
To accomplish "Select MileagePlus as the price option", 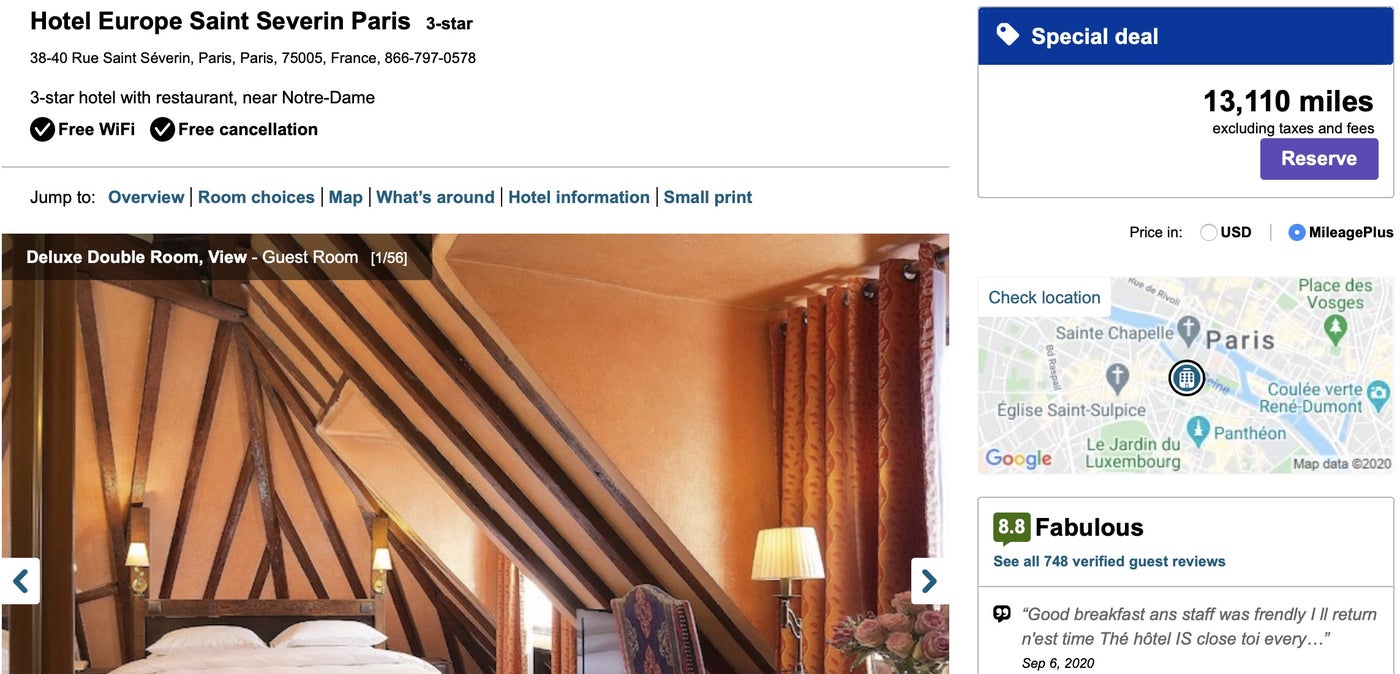I will pyautogui.click(x=1297, y=232).
